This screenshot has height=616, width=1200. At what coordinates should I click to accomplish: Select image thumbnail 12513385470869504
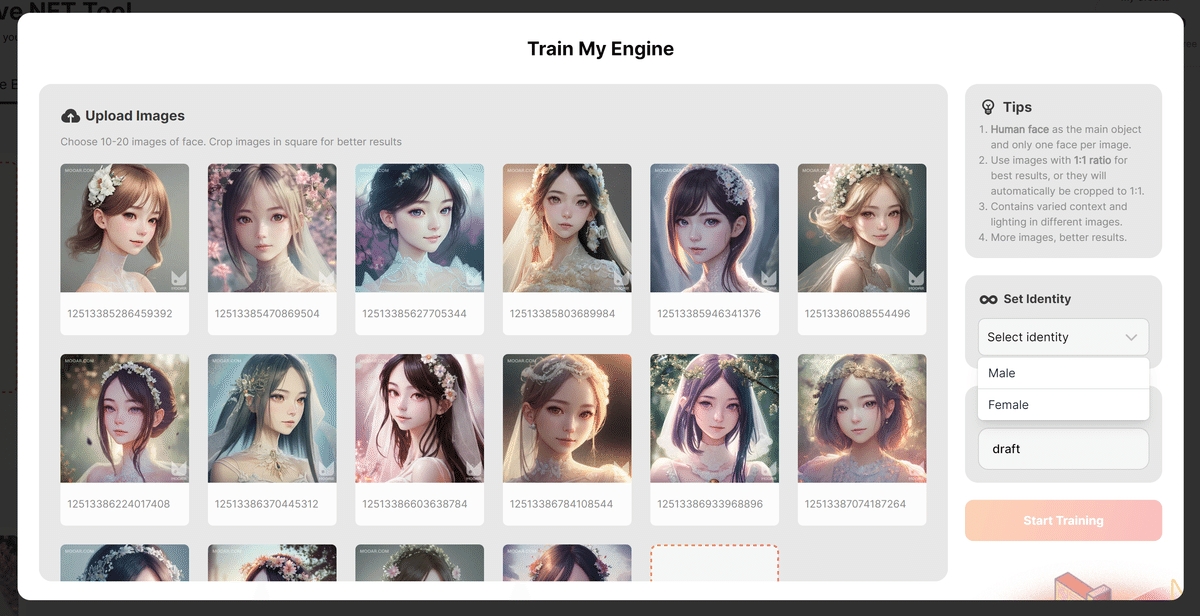(272, 228)
